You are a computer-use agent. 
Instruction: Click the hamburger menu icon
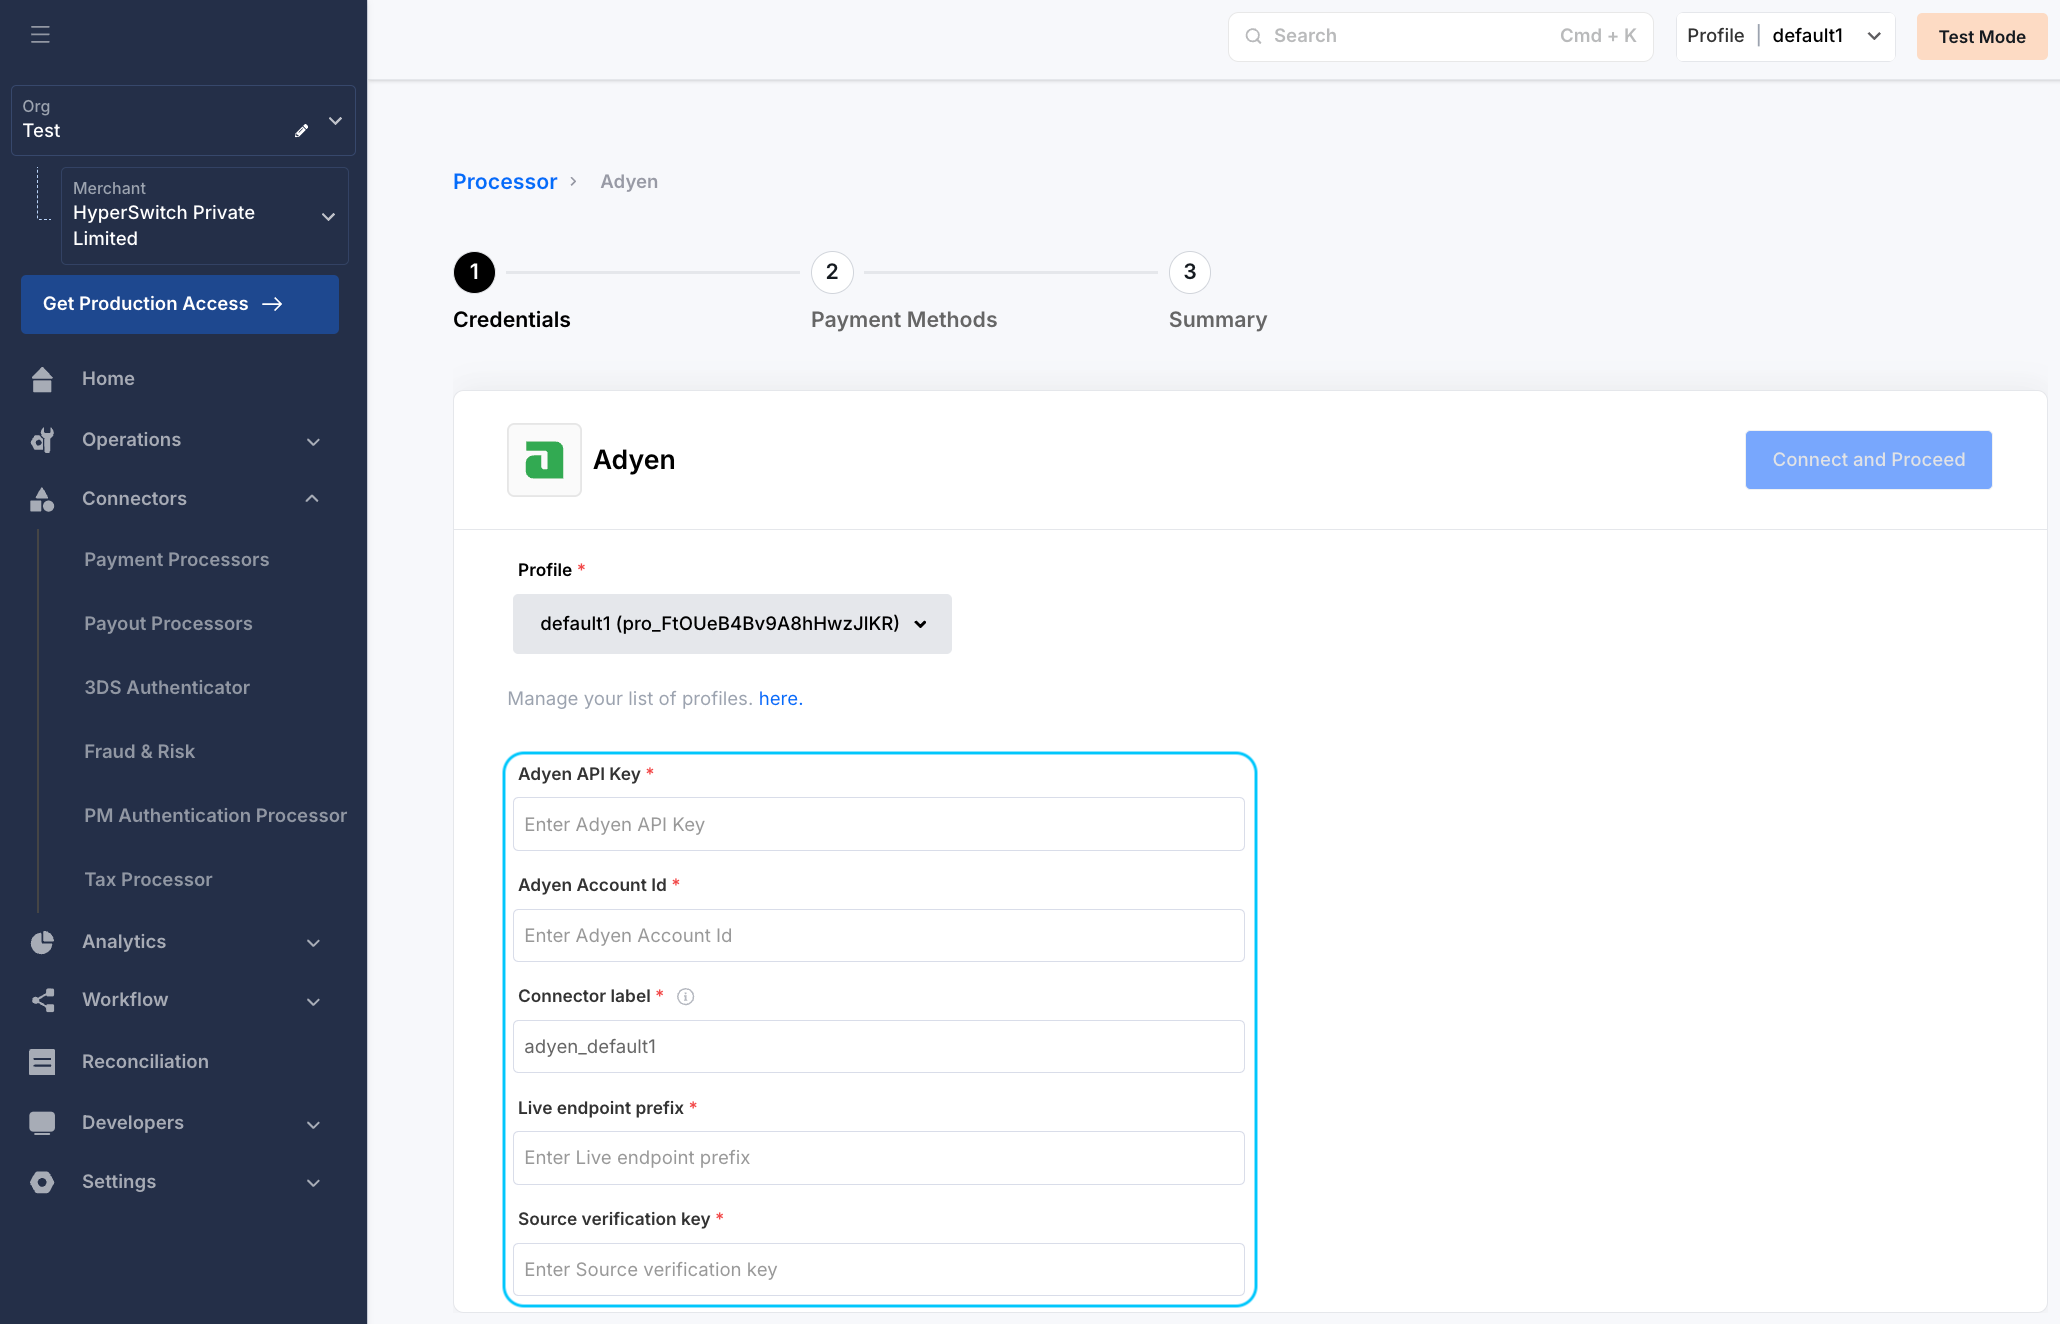[x=40, y=35]
